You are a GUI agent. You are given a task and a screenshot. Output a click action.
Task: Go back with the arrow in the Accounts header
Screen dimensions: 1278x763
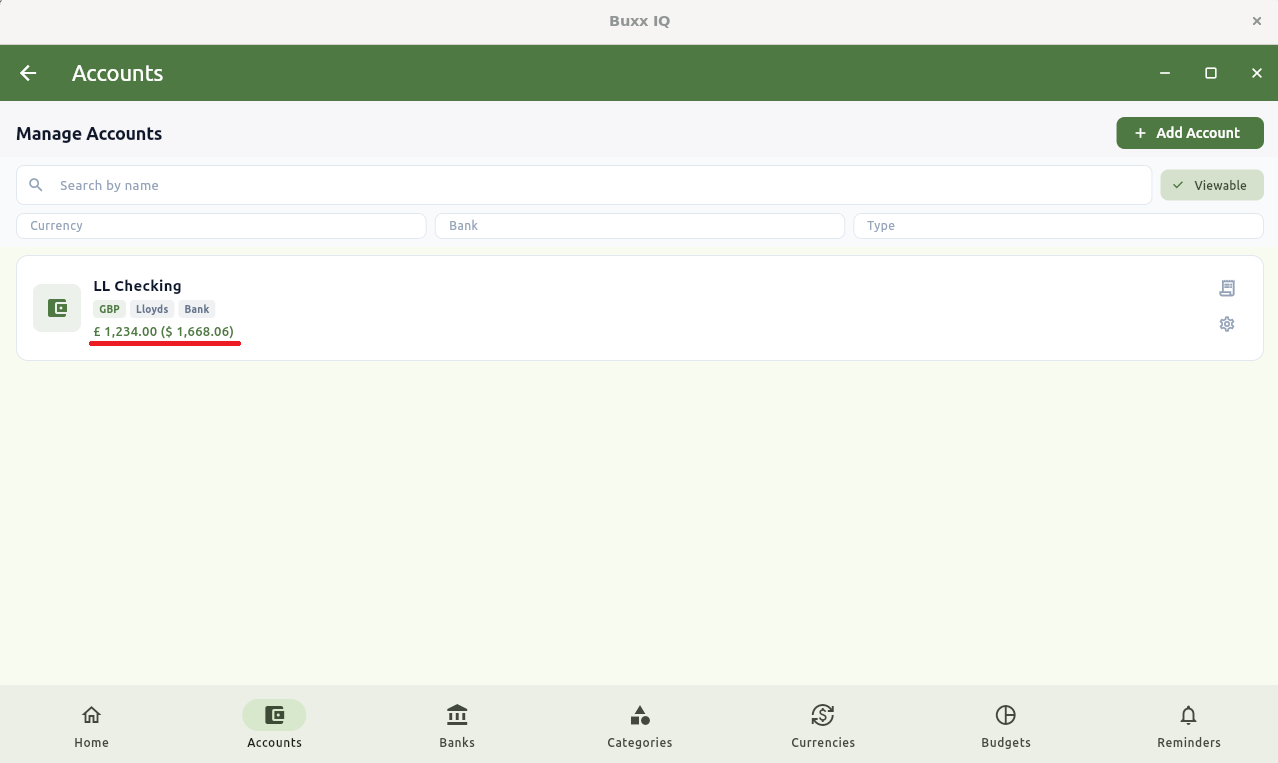28,73
